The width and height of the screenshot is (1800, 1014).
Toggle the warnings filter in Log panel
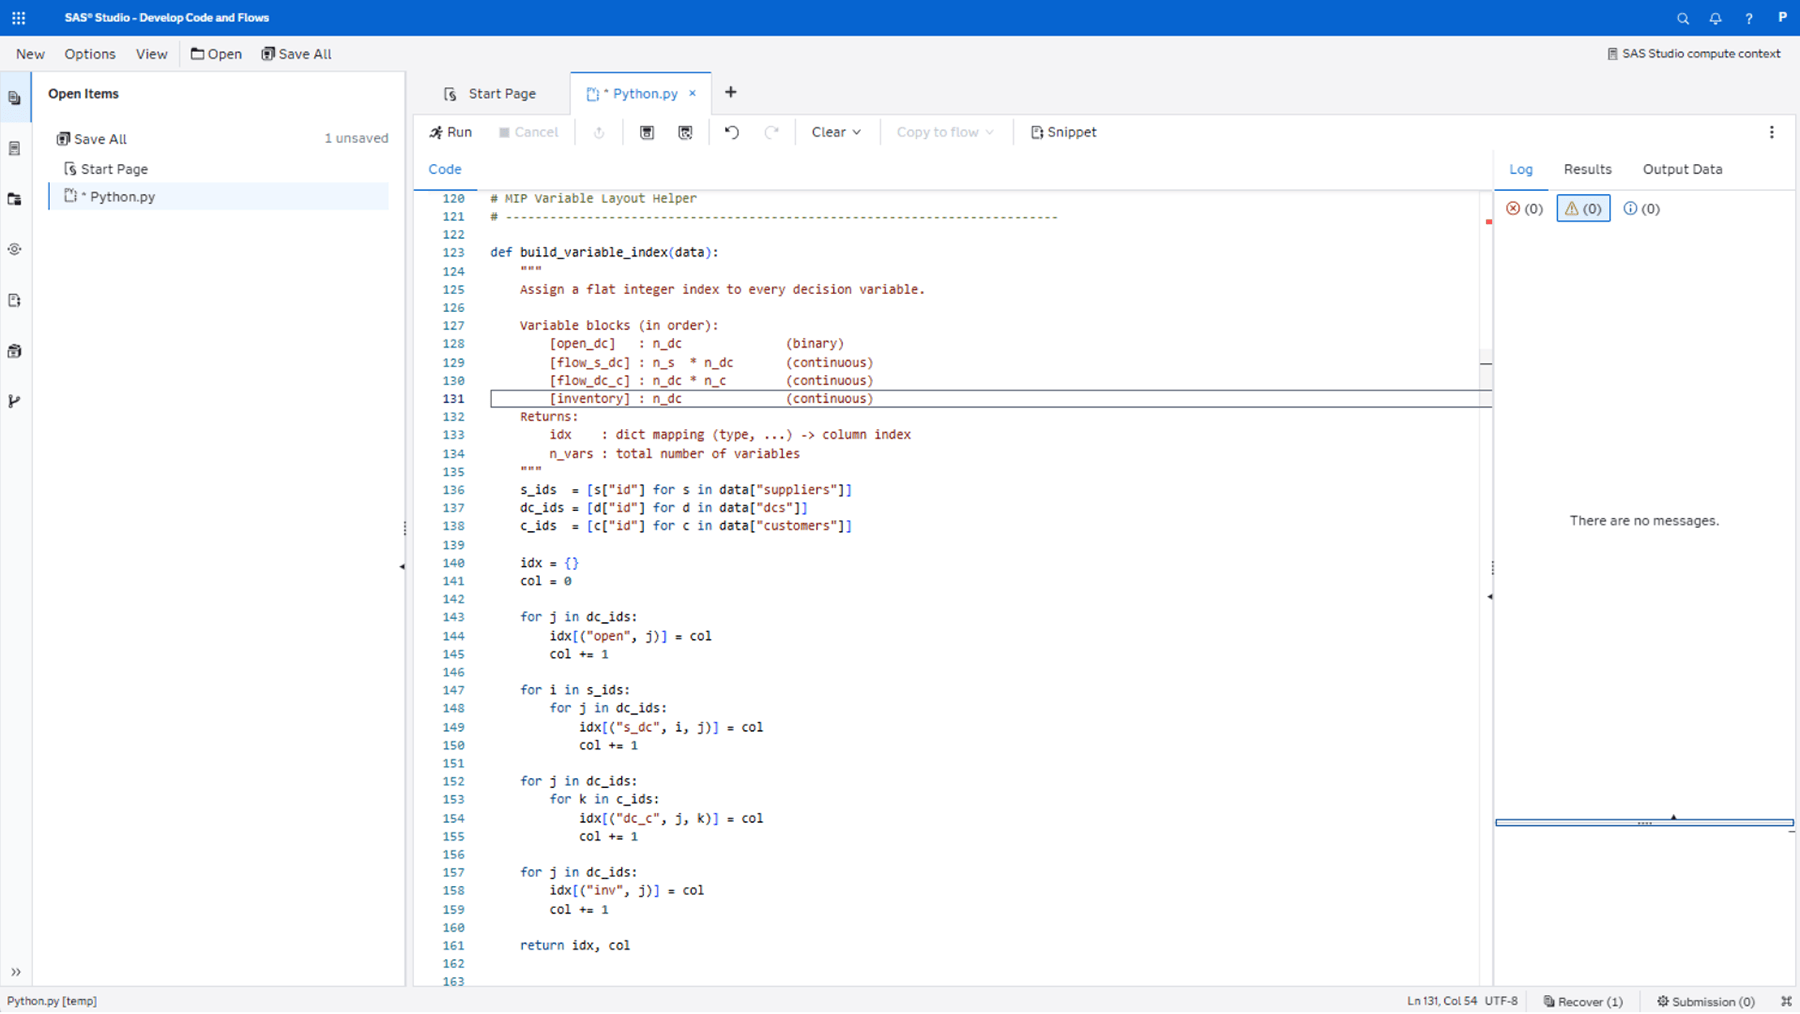tap(1582, 208)
